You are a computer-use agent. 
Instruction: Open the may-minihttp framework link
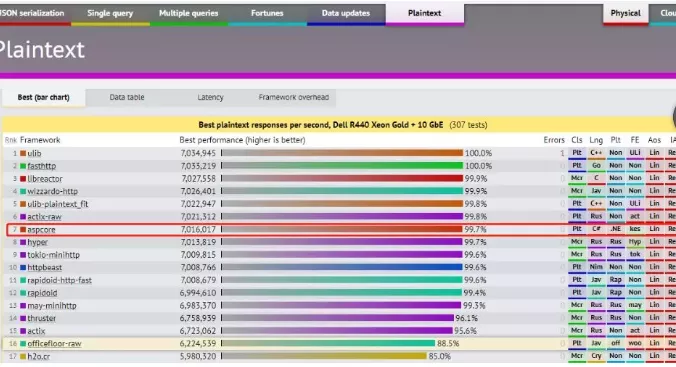(52, 306)
